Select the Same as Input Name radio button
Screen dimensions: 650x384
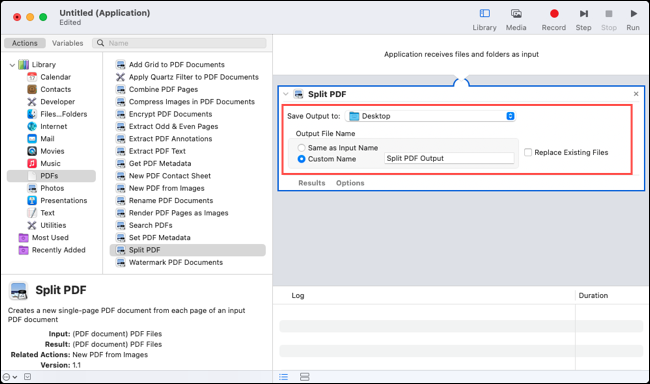301,148
